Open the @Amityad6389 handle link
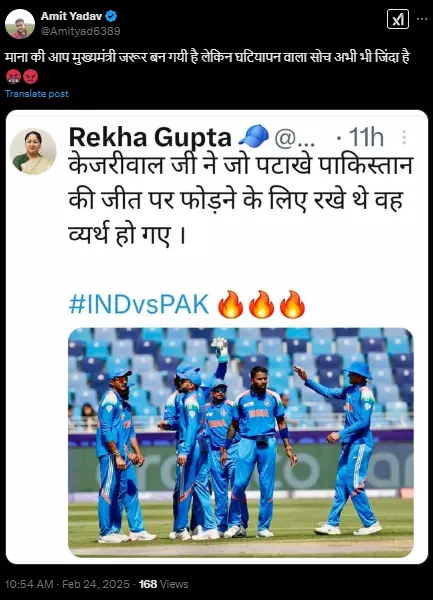Screen dimensions: 433x600 coord(80,31)
